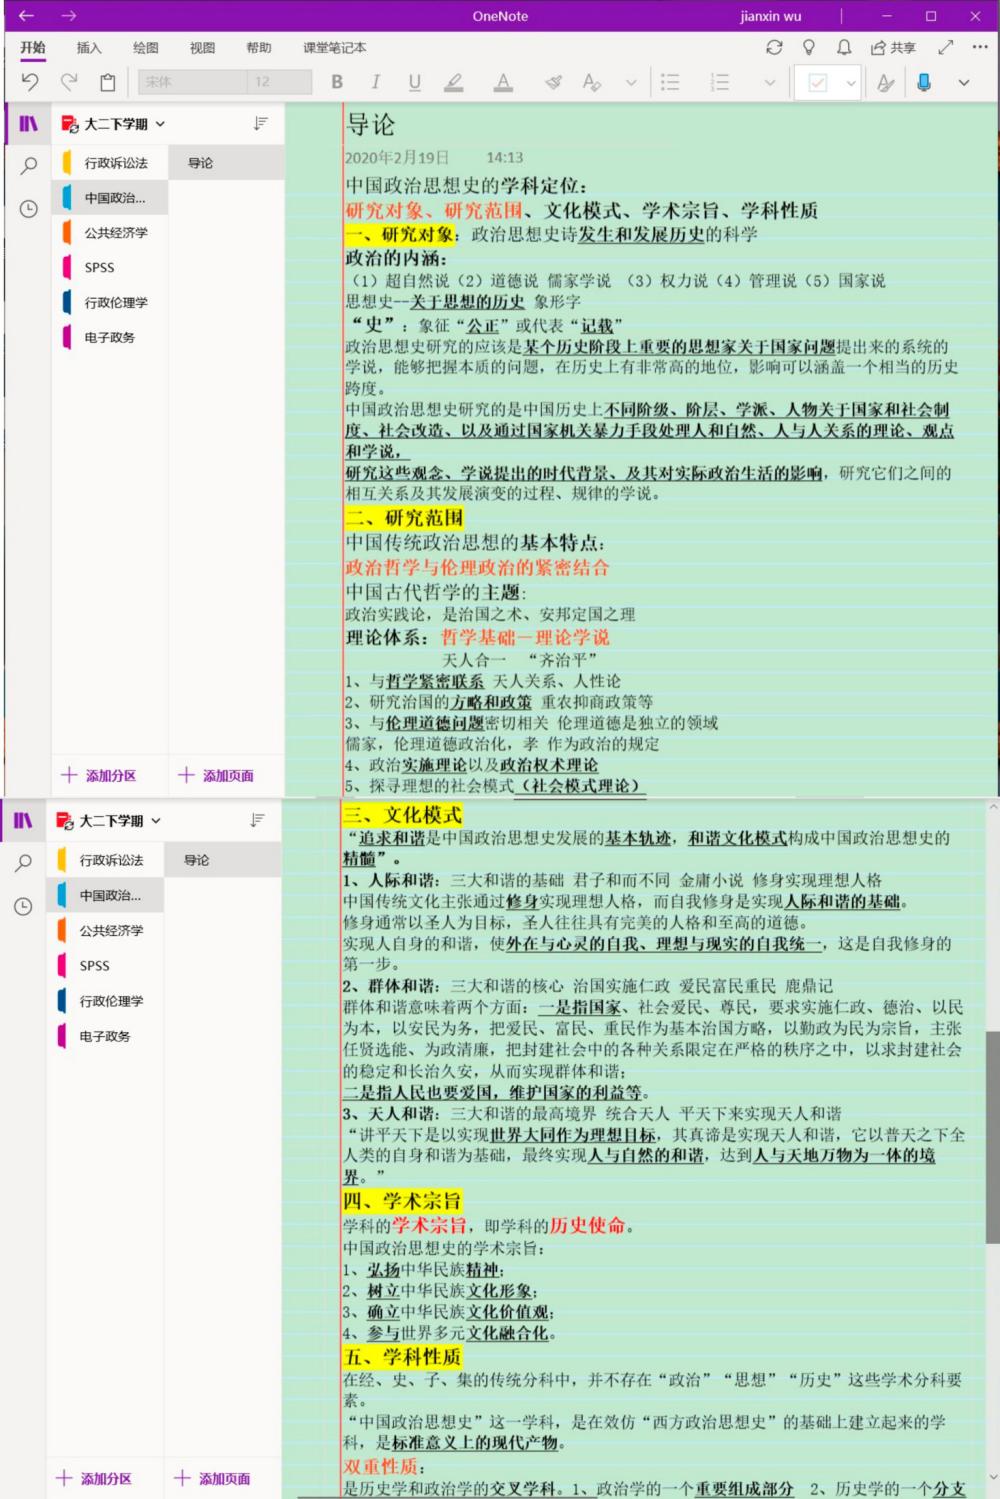Open the font size dropdown showing 12

point(278,82)
